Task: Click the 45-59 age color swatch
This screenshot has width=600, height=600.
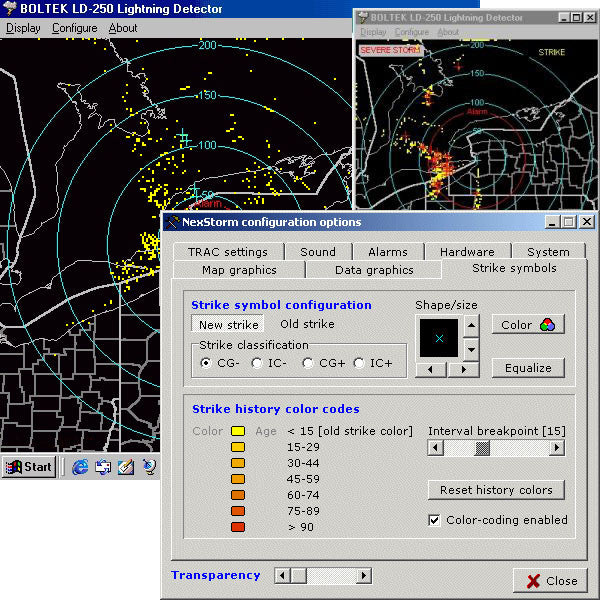Action: pos(238,479)
